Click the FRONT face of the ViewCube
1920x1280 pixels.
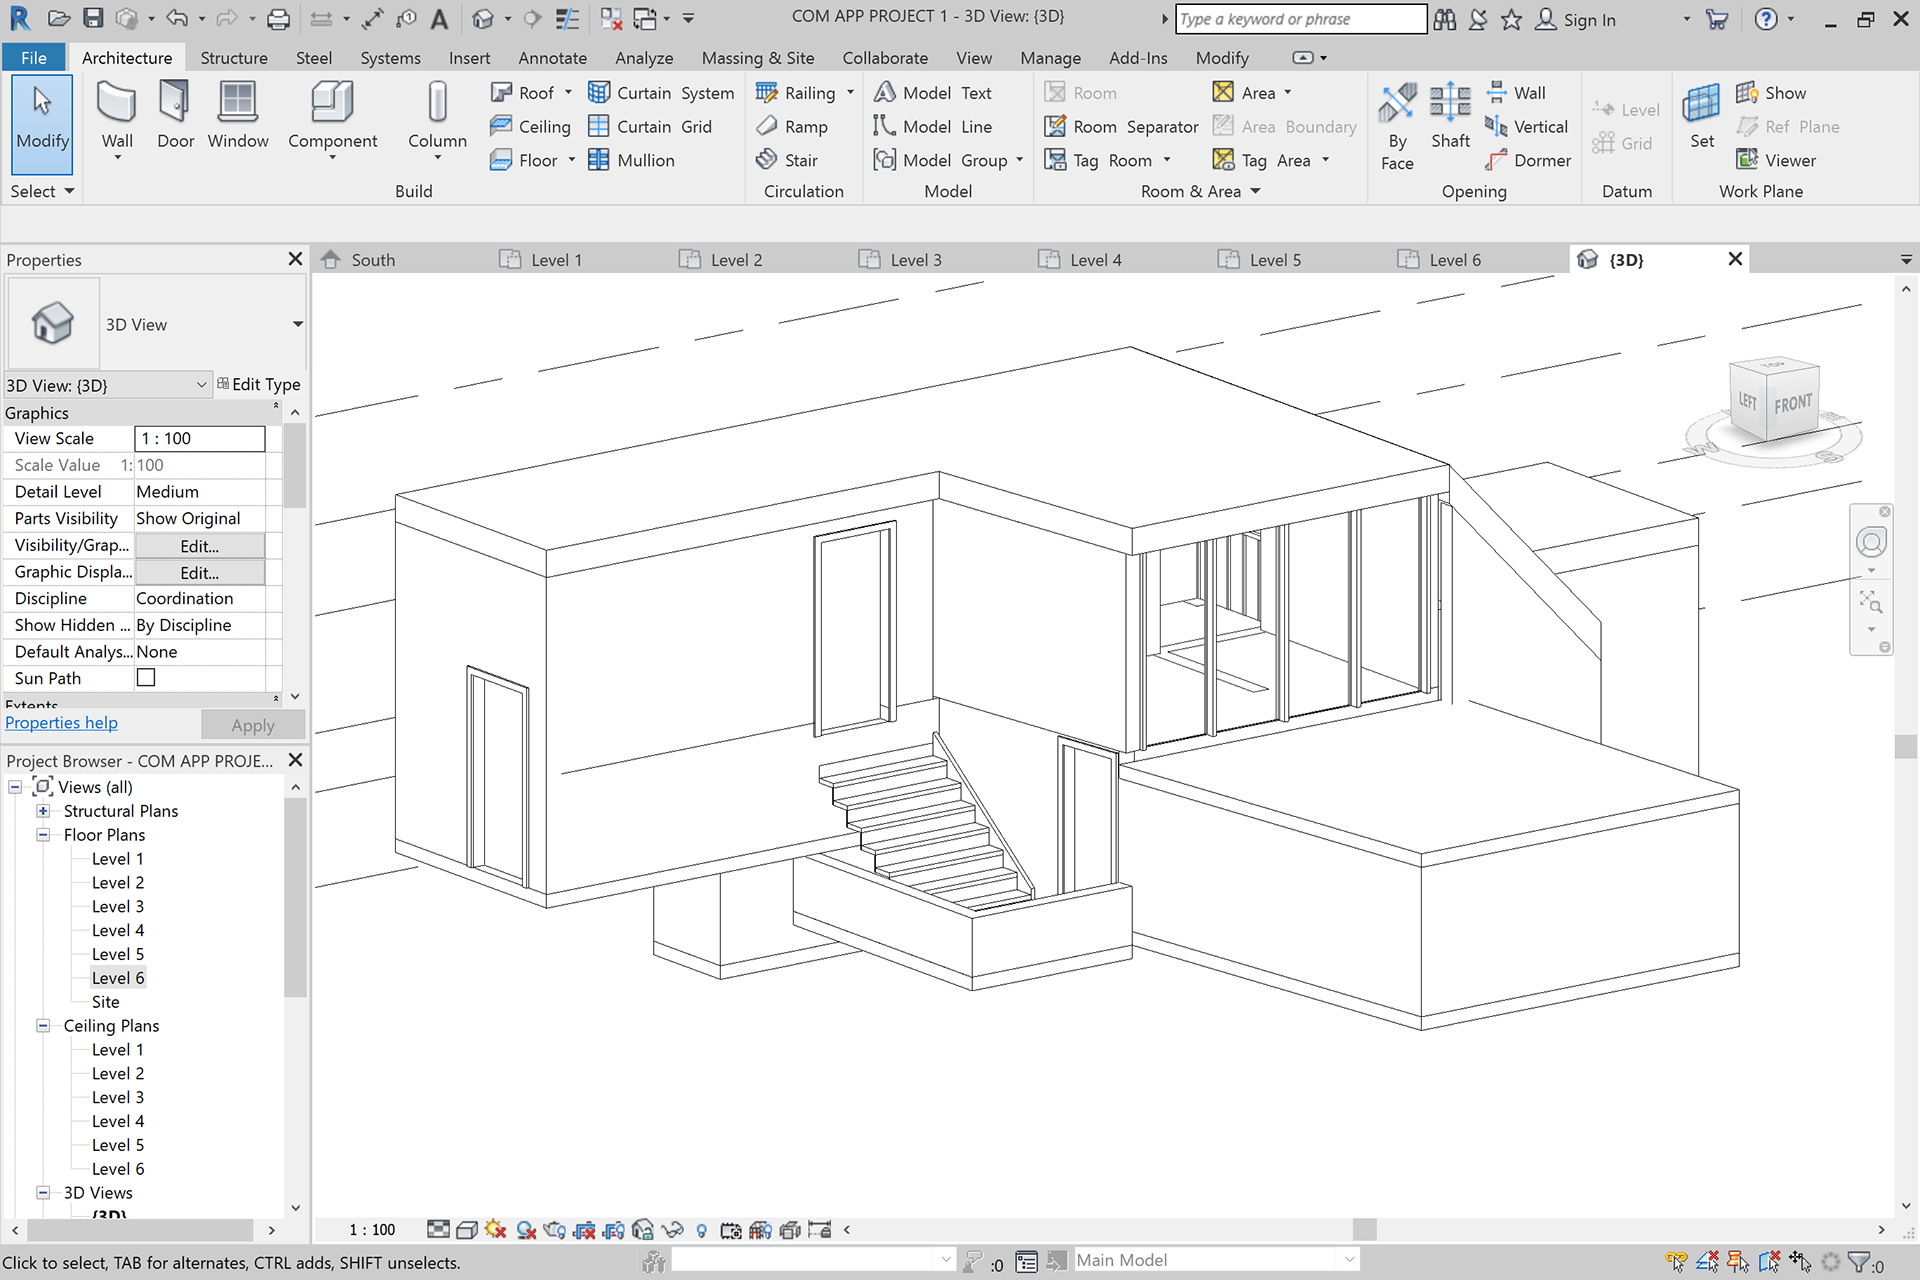pyautogui.click(x=1793, y=404)
